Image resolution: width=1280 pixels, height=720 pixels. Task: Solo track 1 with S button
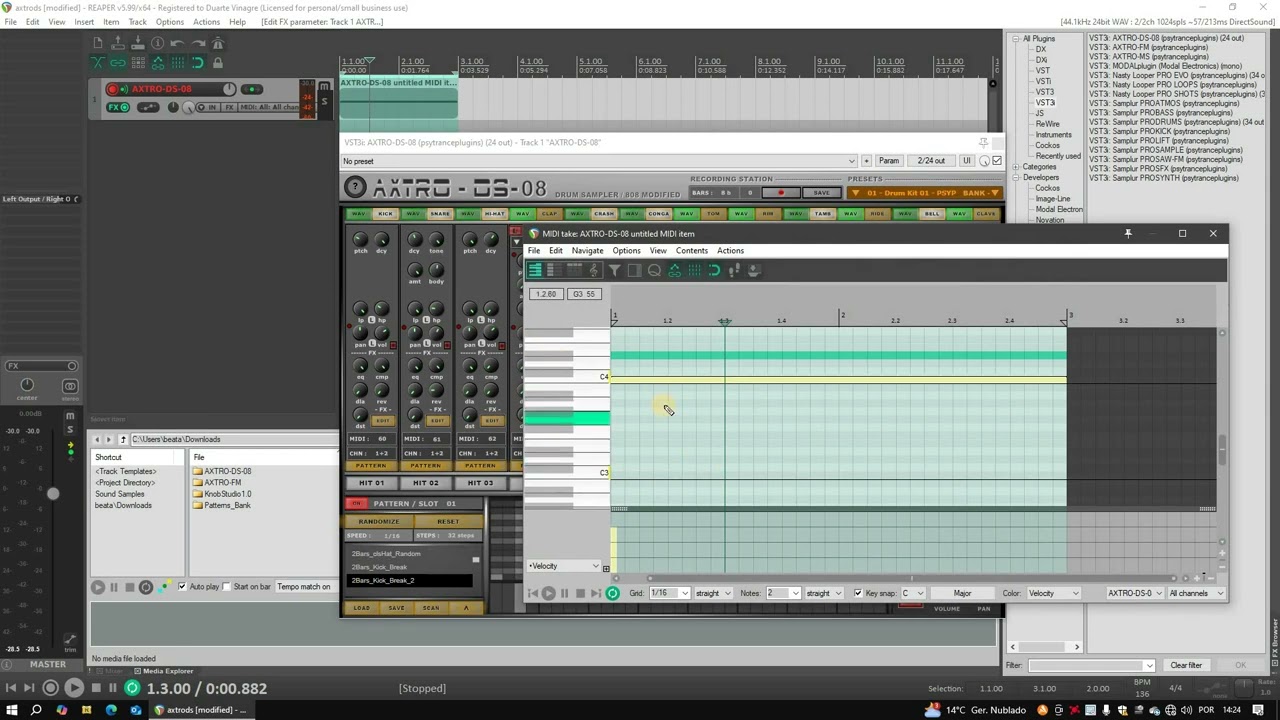(x=324, y=102)
